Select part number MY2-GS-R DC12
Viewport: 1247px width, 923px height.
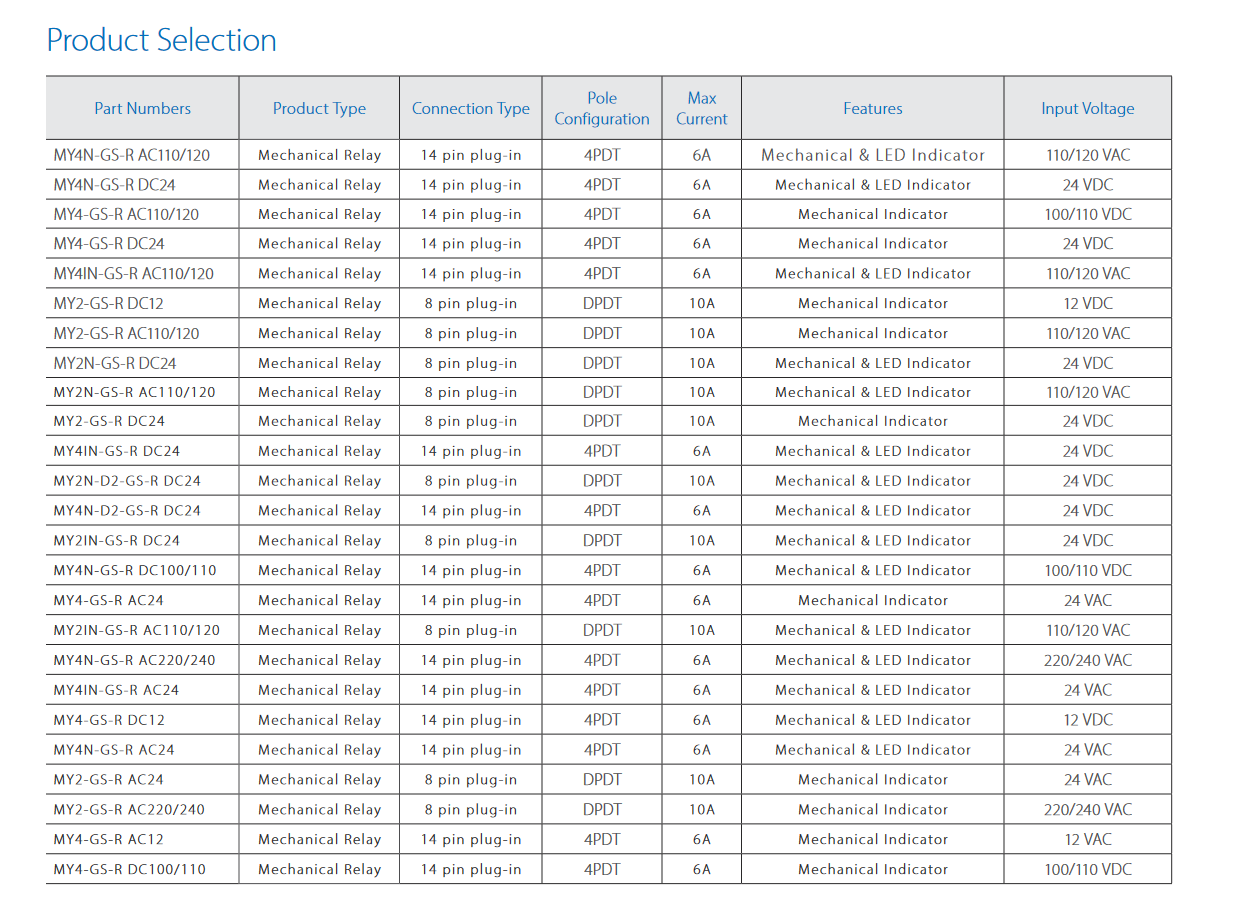tap(108, 303)
